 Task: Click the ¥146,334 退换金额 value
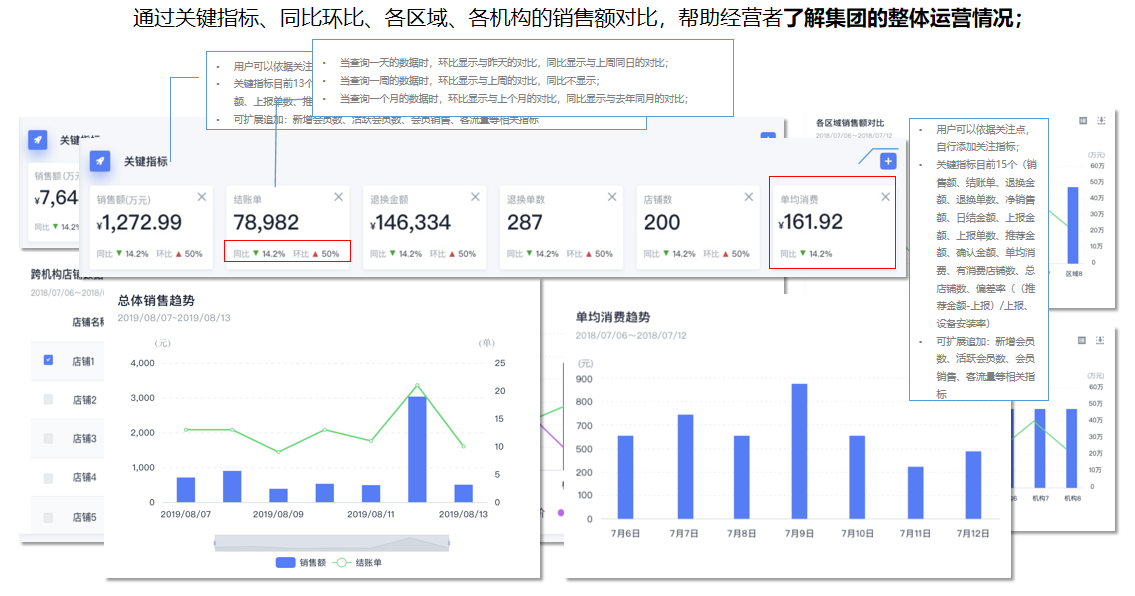410,222
